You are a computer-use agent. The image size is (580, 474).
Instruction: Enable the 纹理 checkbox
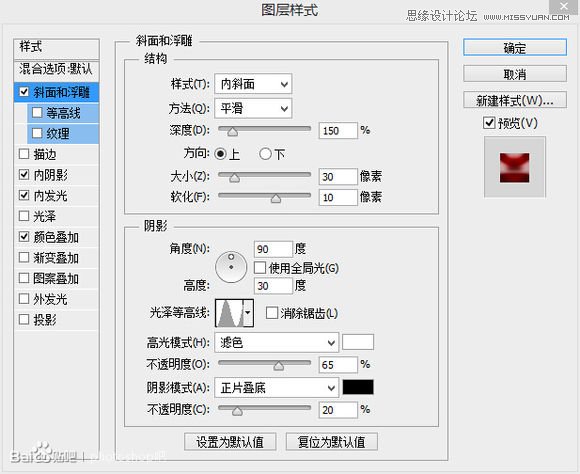[x=37, y=133]
